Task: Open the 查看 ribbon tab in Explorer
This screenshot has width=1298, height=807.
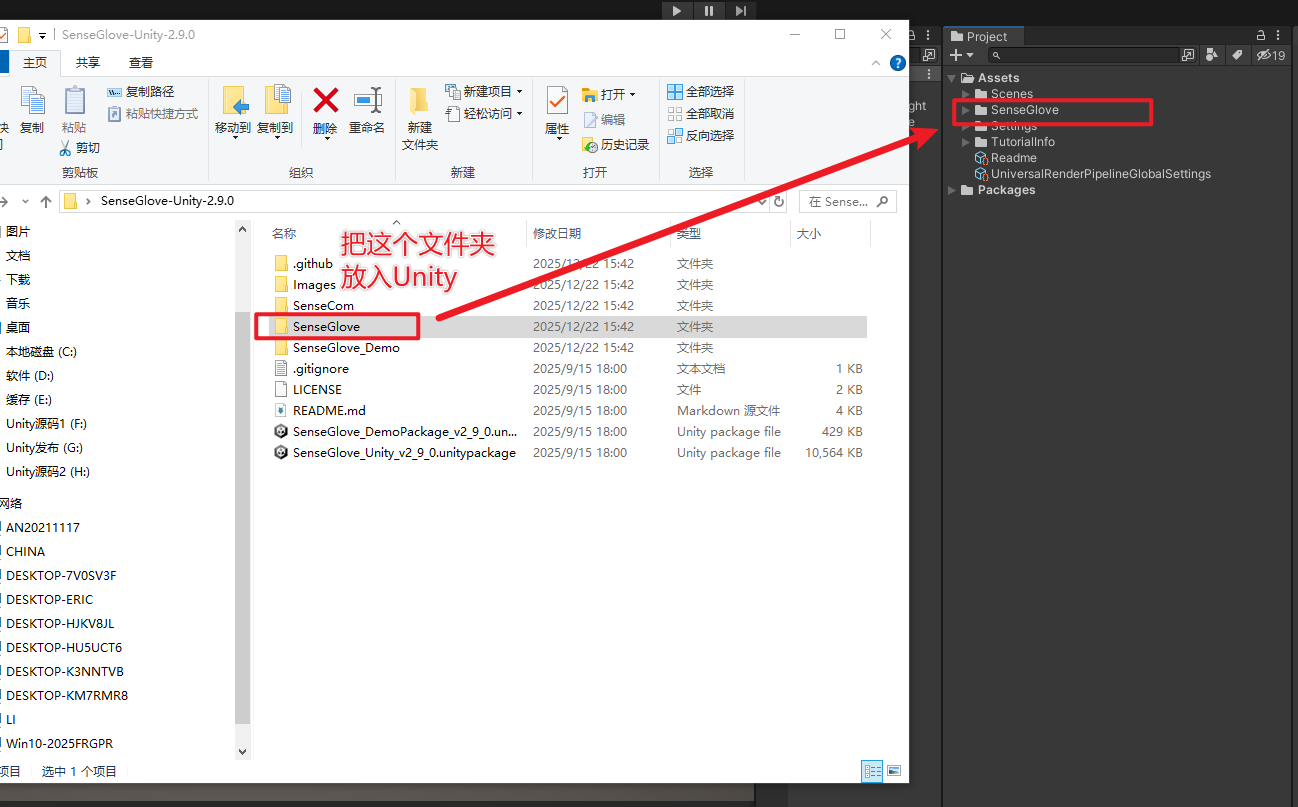Action: [141, 62]
